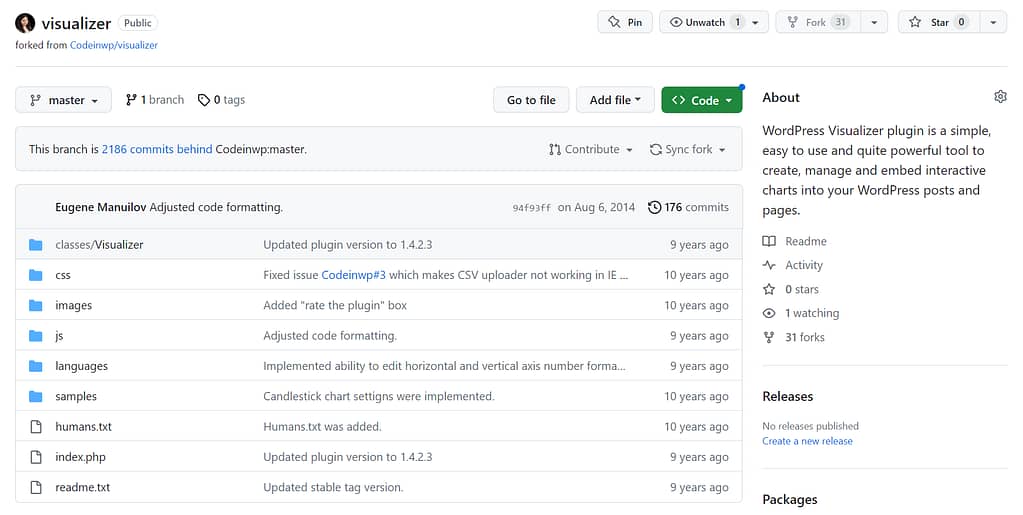Open the green Code dropdown
Image resolution: width=1023 pixels, height=515 pixels.
click(x=701, y=100)
